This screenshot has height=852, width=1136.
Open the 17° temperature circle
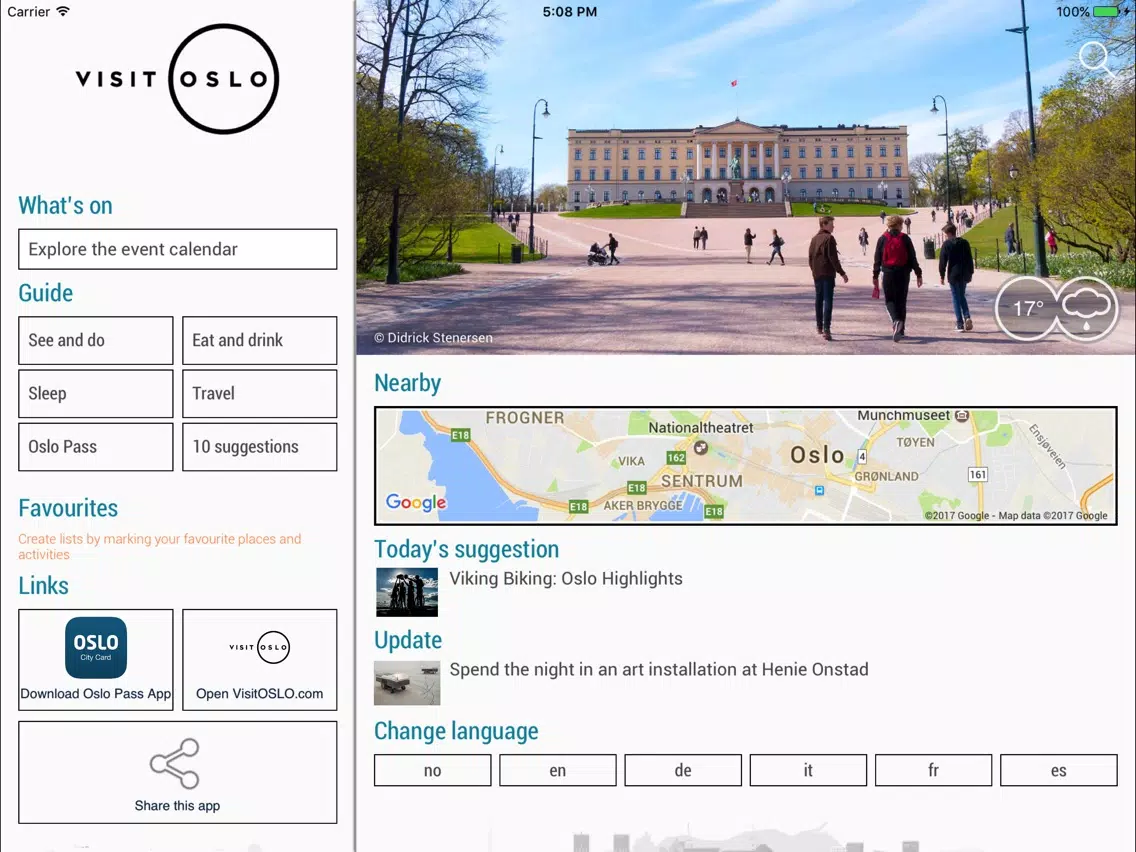click(1026, 309)
